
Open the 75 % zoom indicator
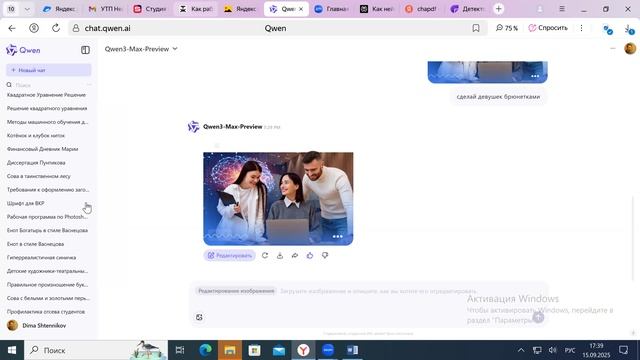[507, 28]
